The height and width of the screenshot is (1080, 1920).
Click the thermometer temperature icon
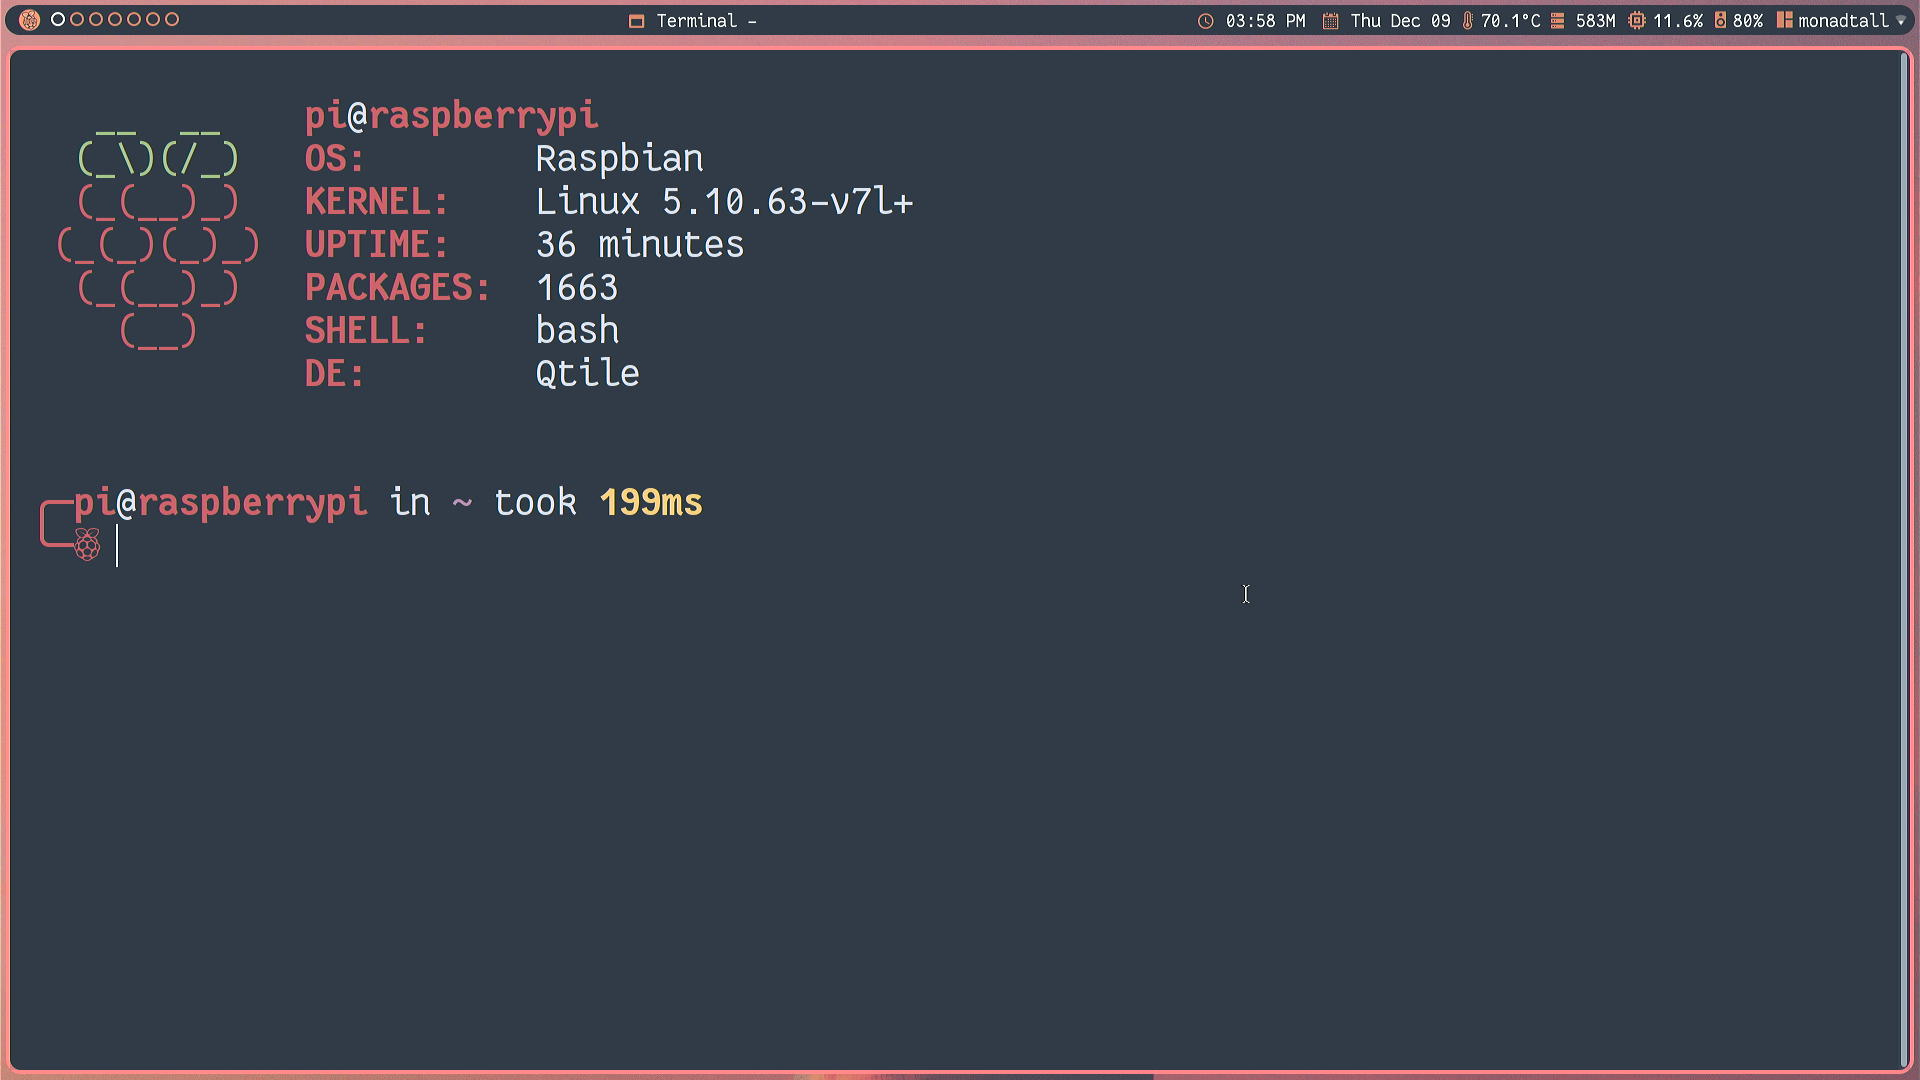click(x=1467, y=21)
